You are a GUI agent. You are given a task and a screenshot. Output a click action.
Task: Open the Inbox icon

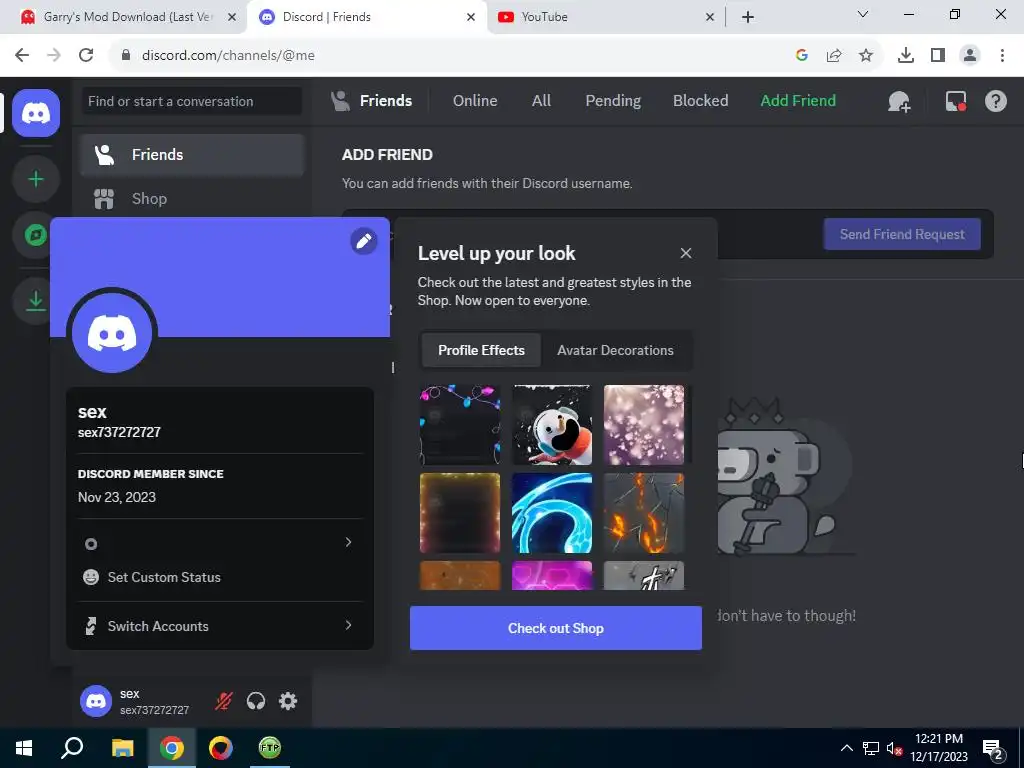(x=955, y=101)
